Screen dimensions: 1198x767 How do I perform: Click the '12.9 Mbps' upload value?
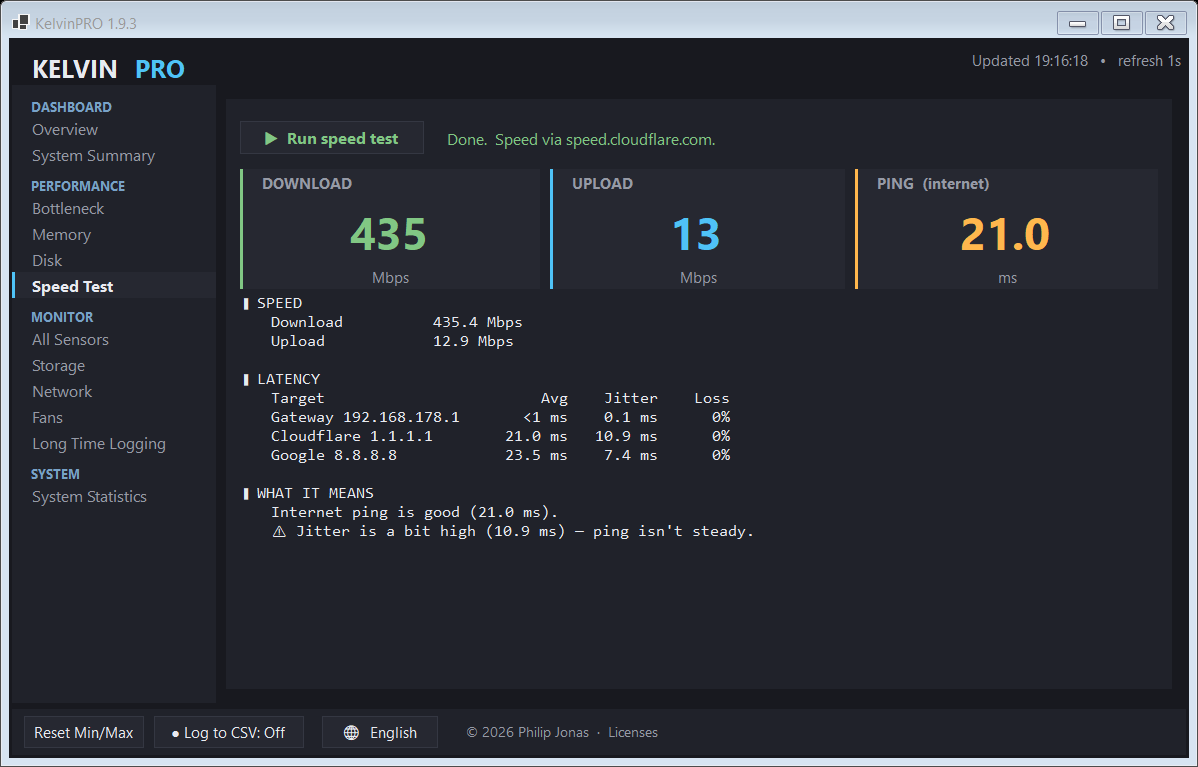click(473, 341)
